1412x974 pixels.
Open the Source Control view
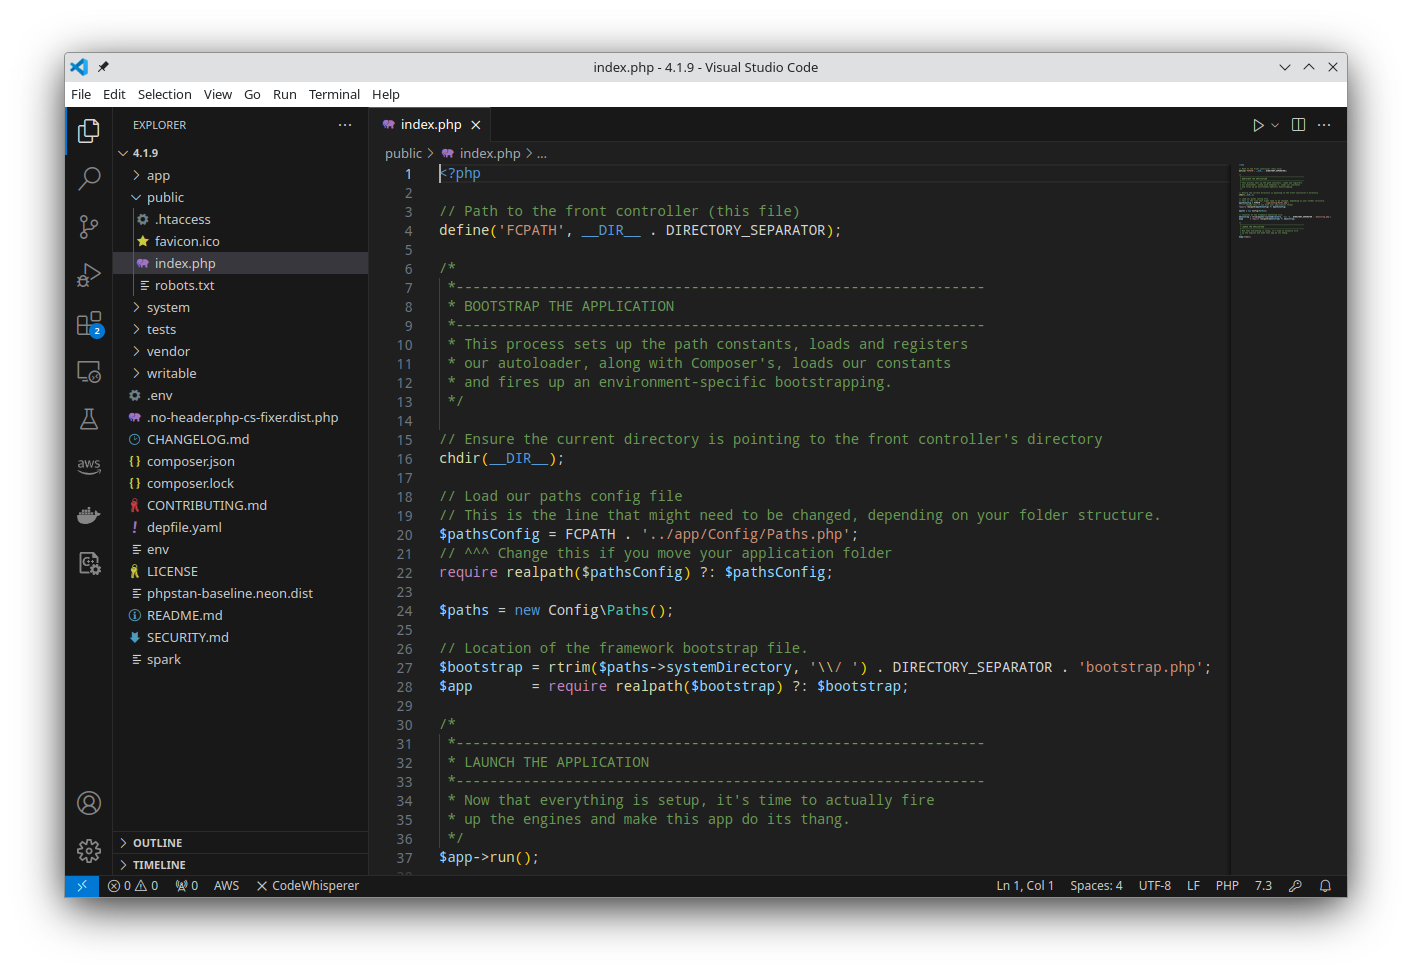(x=89, y=227)
